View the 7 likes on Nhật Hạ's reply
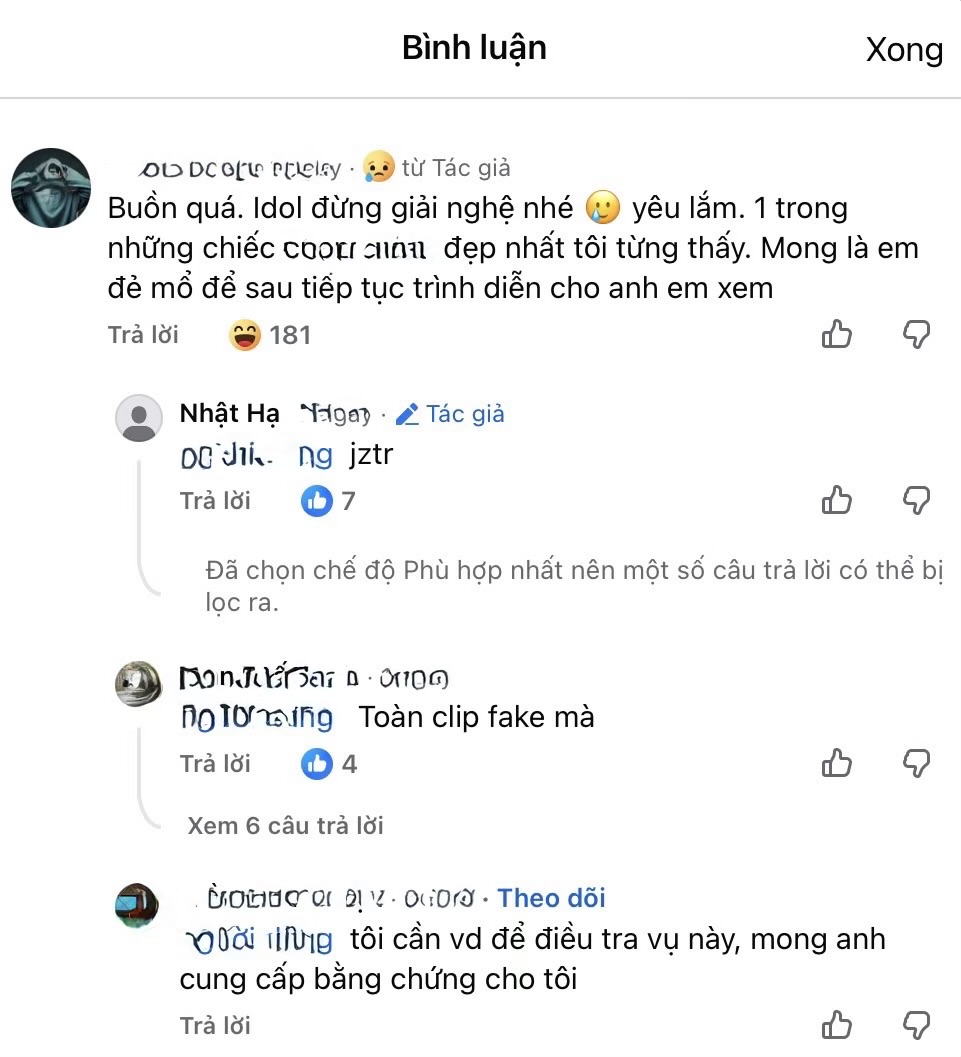The image size is (961, 1057). point(327,501)
